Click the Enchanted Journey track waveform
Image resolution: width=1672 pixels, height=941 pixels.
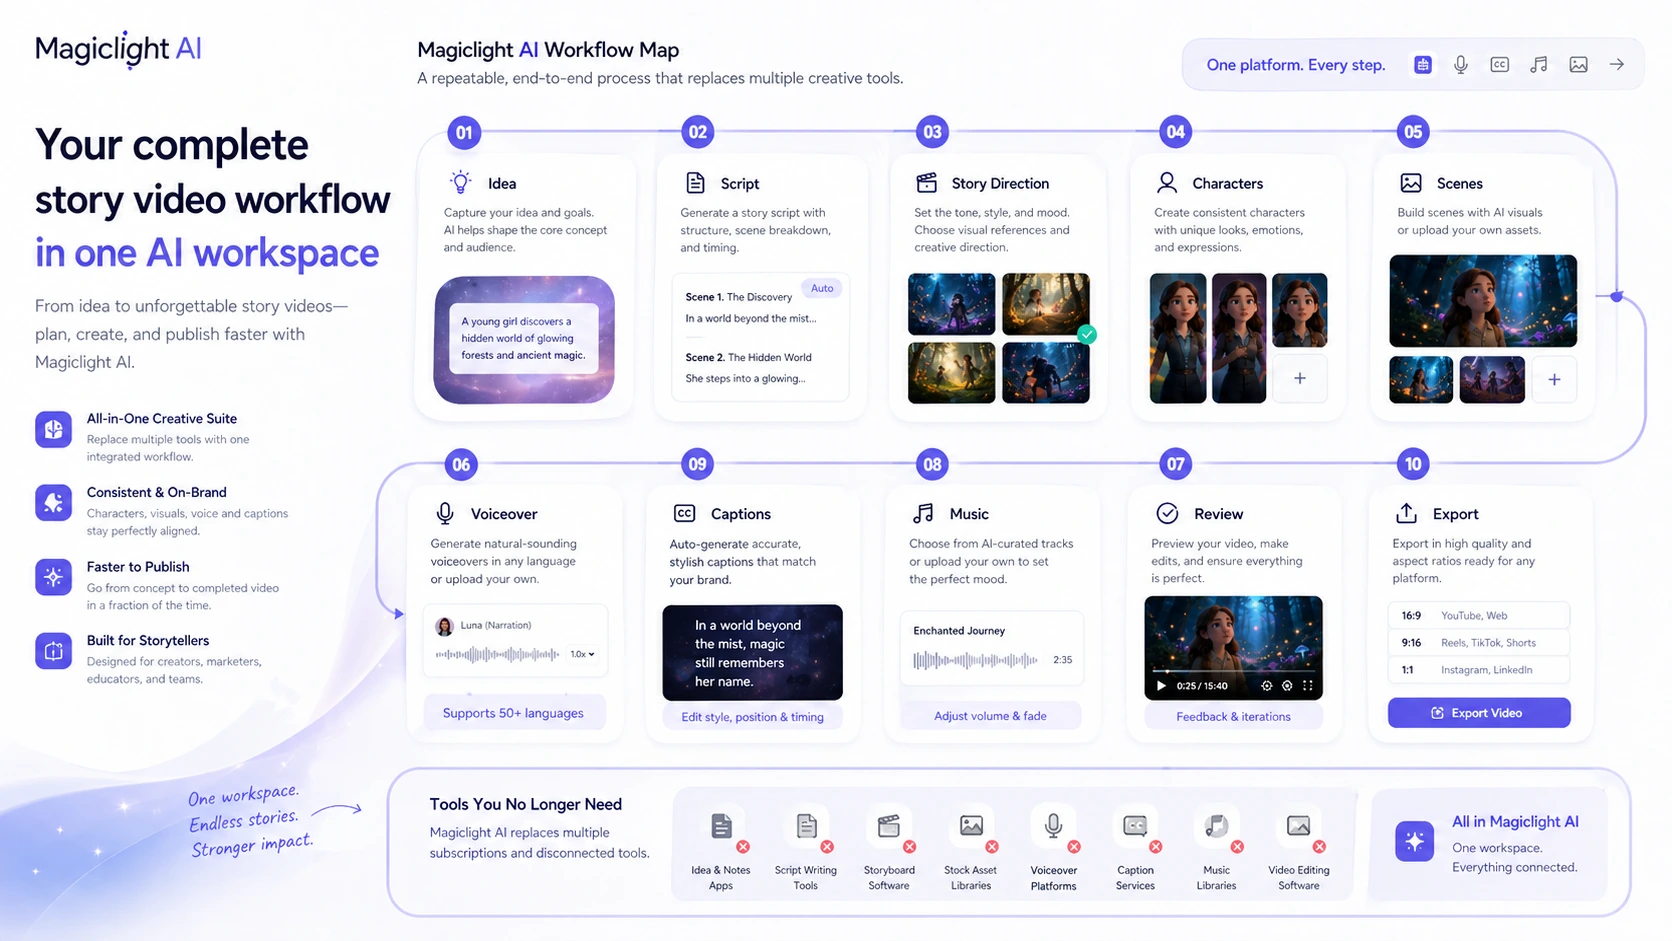[x=975, y=660]
